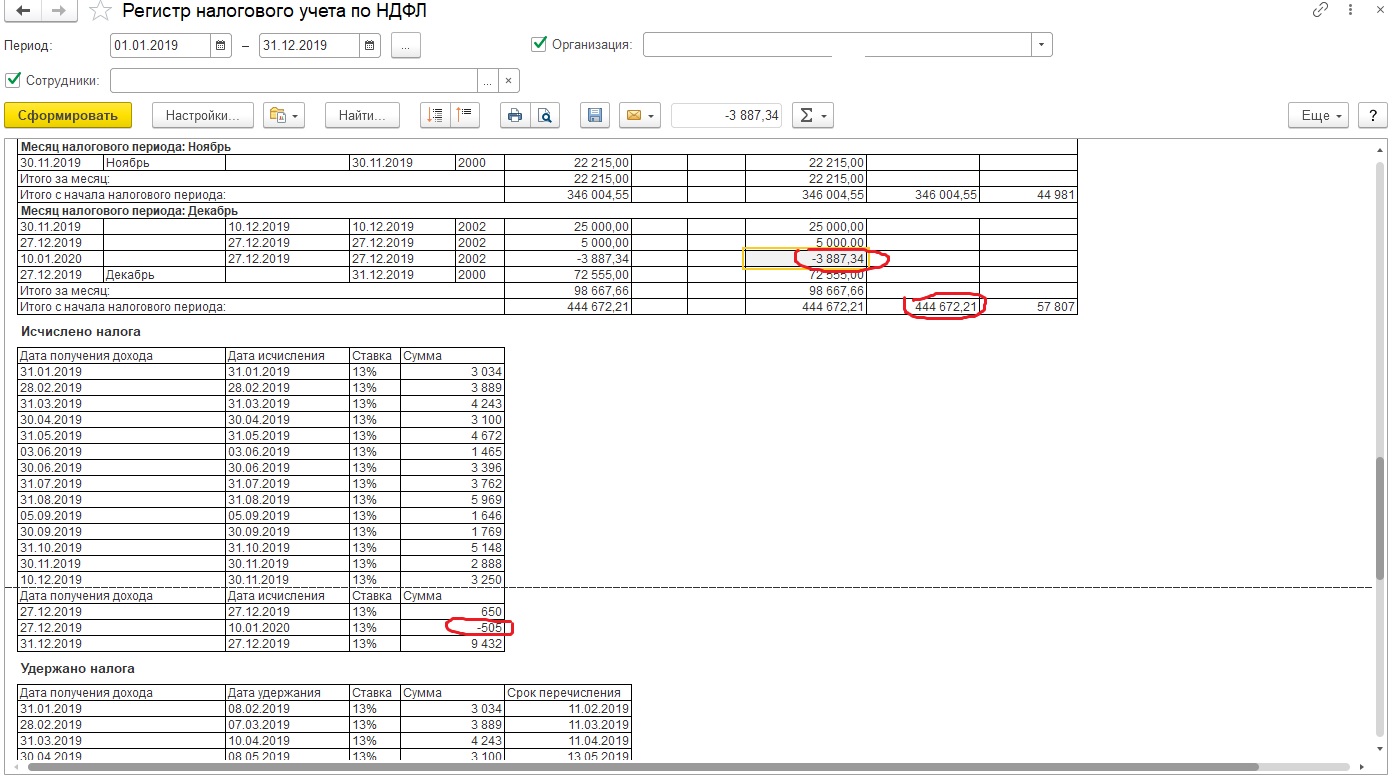Edit the start date 01.01.2019 field
Viewport: 1393px width, 777px height.
pyautogui.click(x=161, y=45)
